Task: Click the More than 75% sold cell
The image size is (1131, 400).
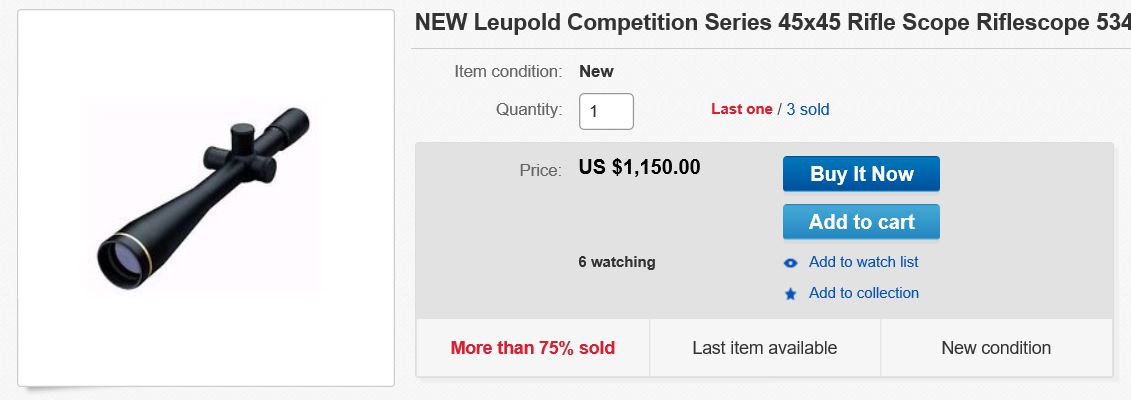Action: (x=532, y=348)
